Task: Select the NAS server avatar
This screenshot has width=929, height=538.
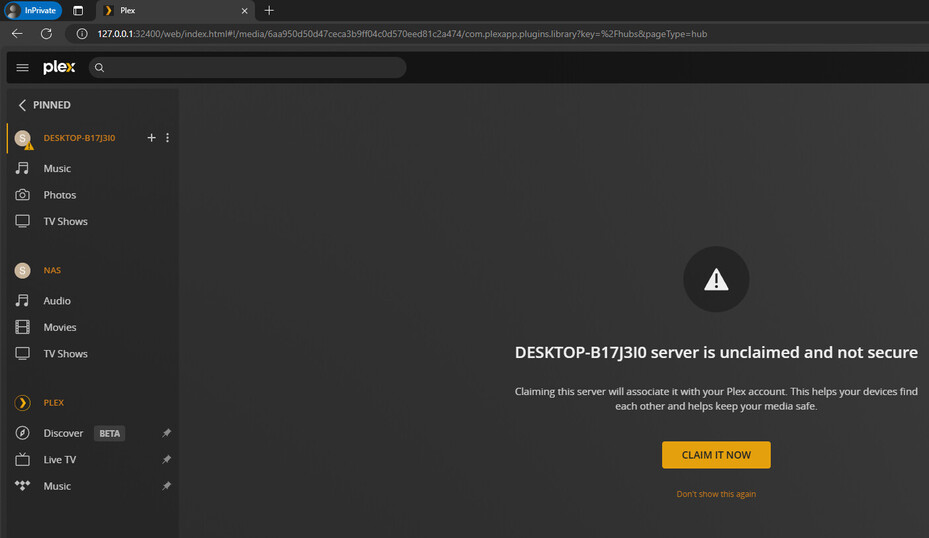Action: 23,270
